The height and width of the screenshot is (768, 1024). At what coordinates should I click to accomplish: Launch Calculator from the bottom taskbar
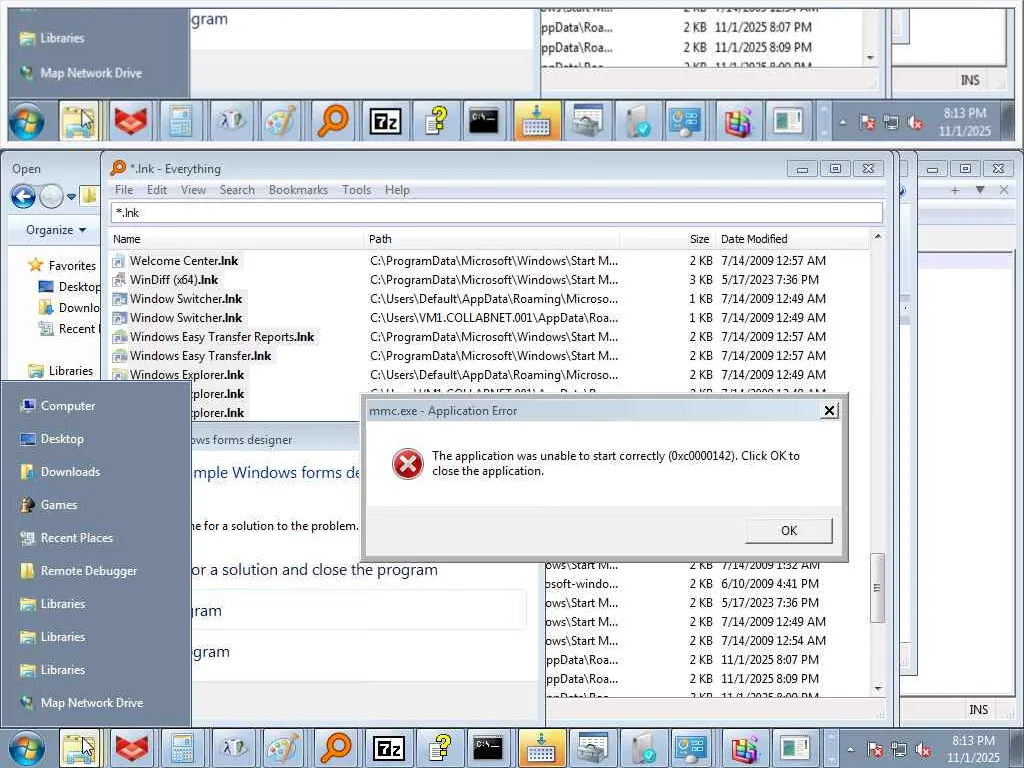point(182,748)
